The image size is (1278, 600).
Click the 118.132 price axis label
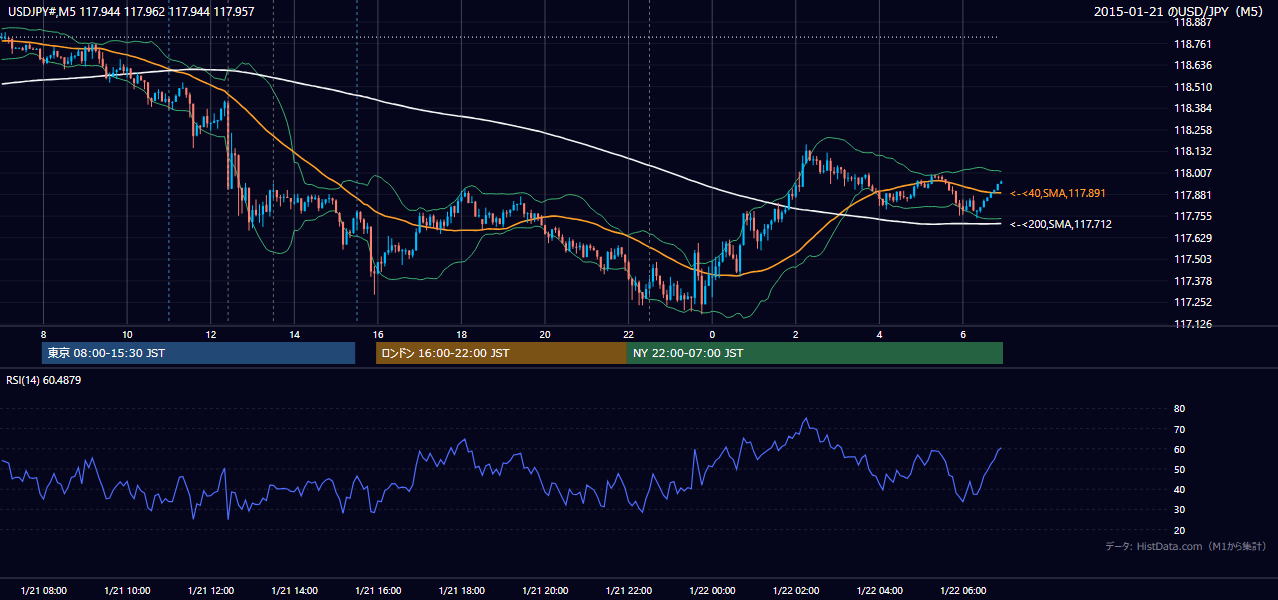tap(1193, 152)
